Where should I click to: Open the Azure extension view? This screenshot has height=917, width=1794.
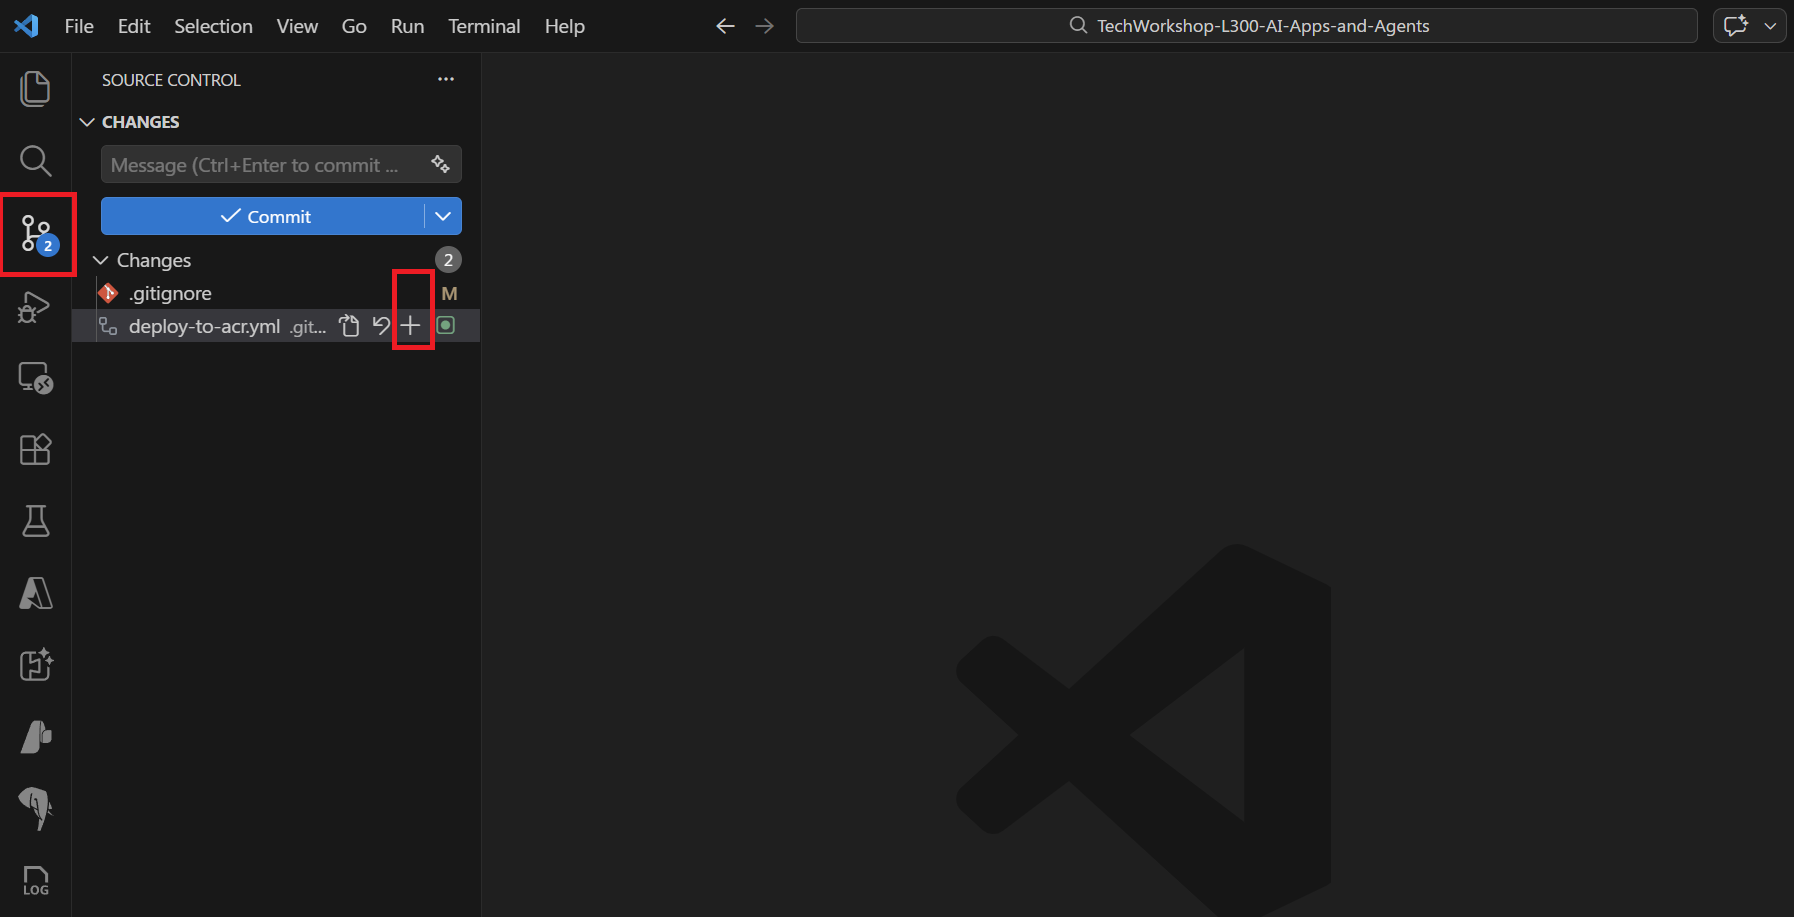pyautogui.click(x=35, y=593)
